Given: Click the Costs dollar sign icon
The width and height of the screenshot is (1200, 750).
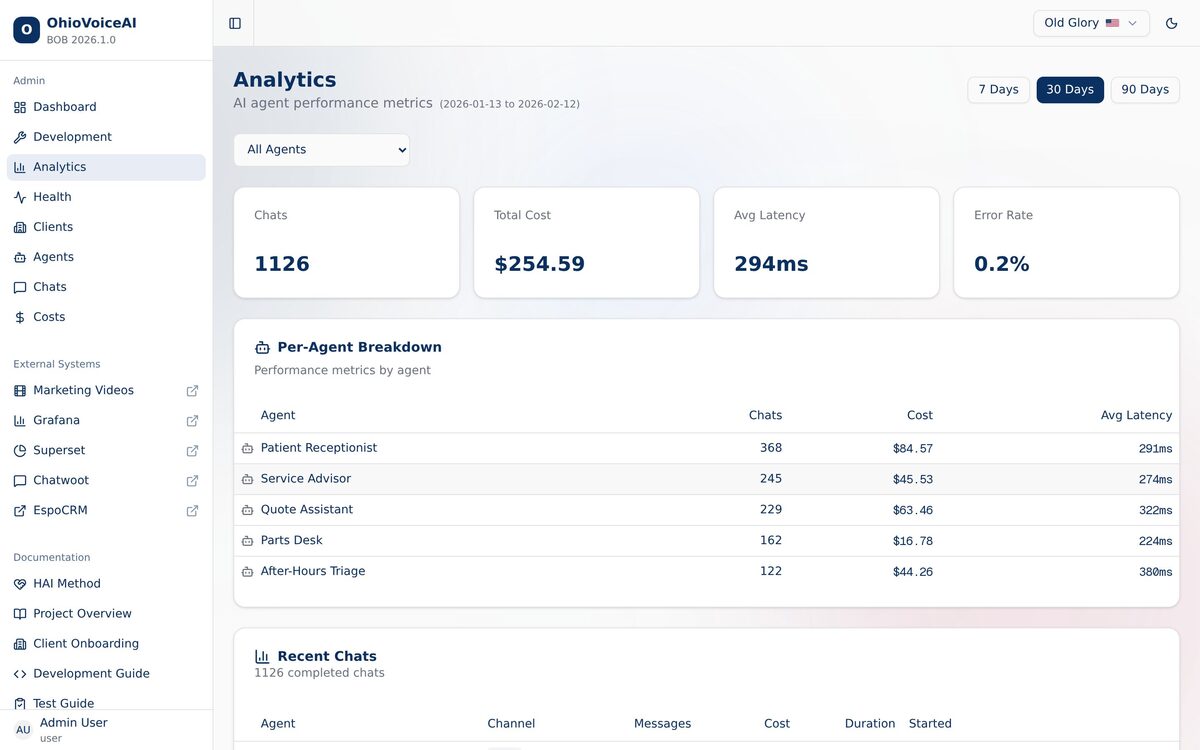Looking at the screenshot, I should click(x=20, y=317).
